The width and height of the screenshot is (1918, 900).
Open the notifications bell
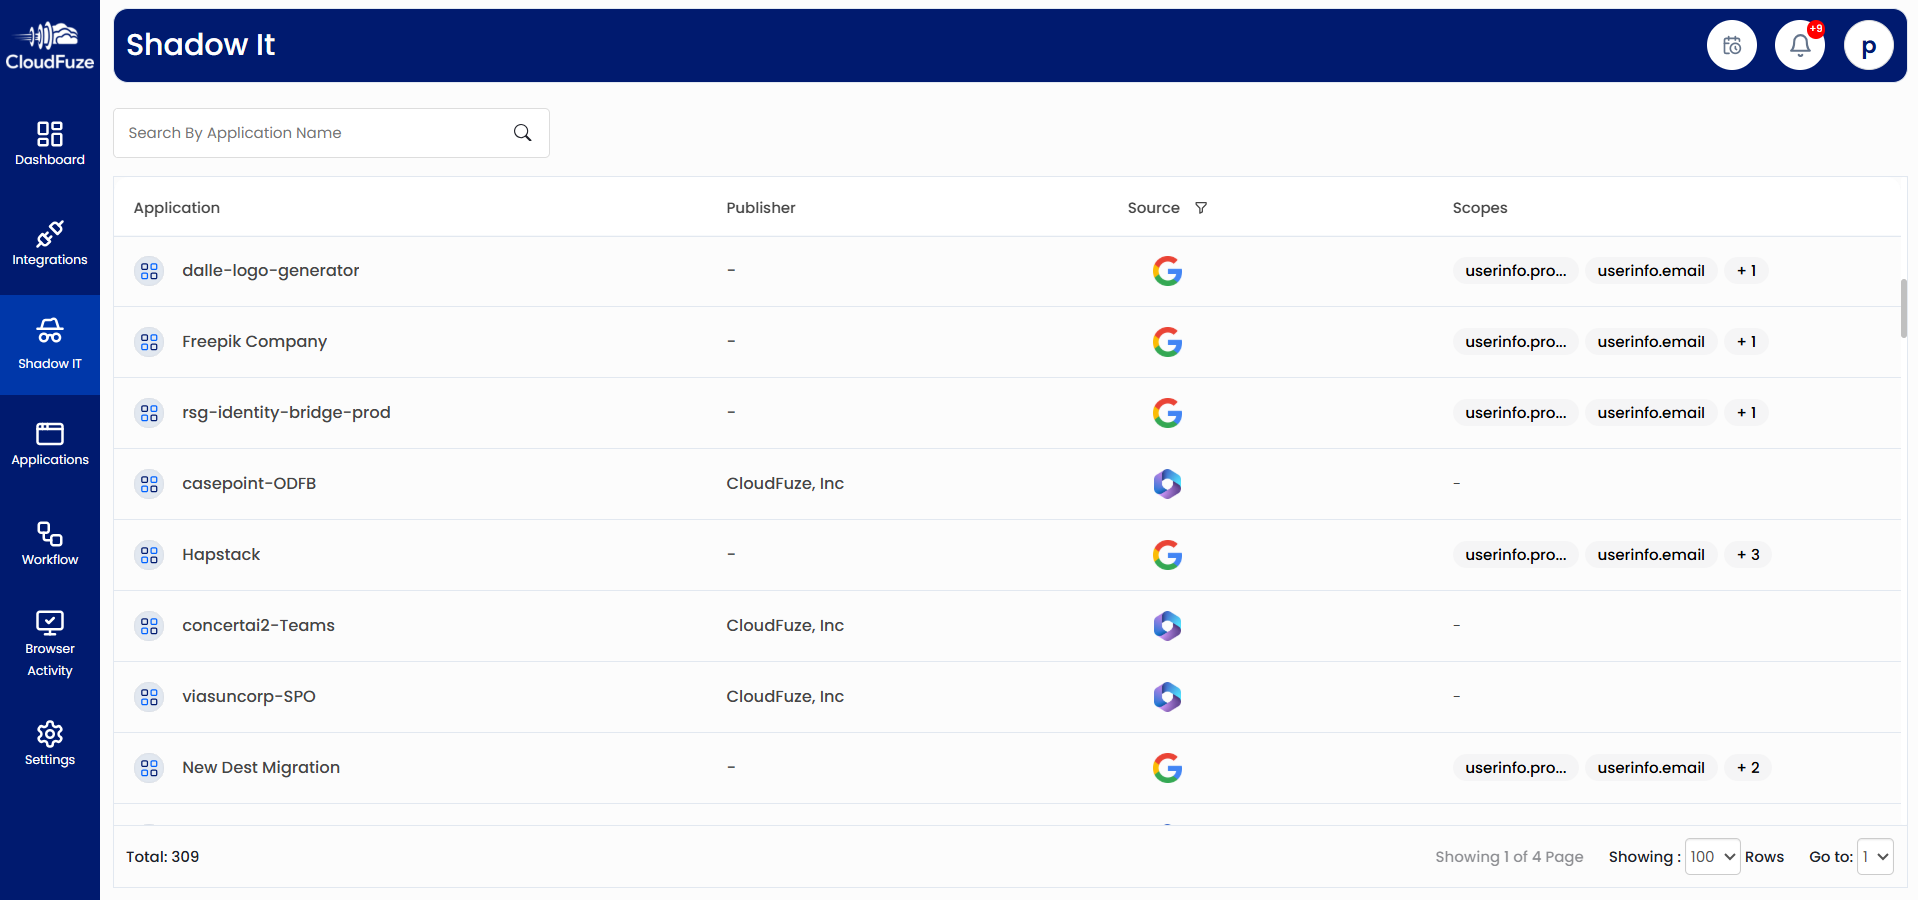[1799, 44]
